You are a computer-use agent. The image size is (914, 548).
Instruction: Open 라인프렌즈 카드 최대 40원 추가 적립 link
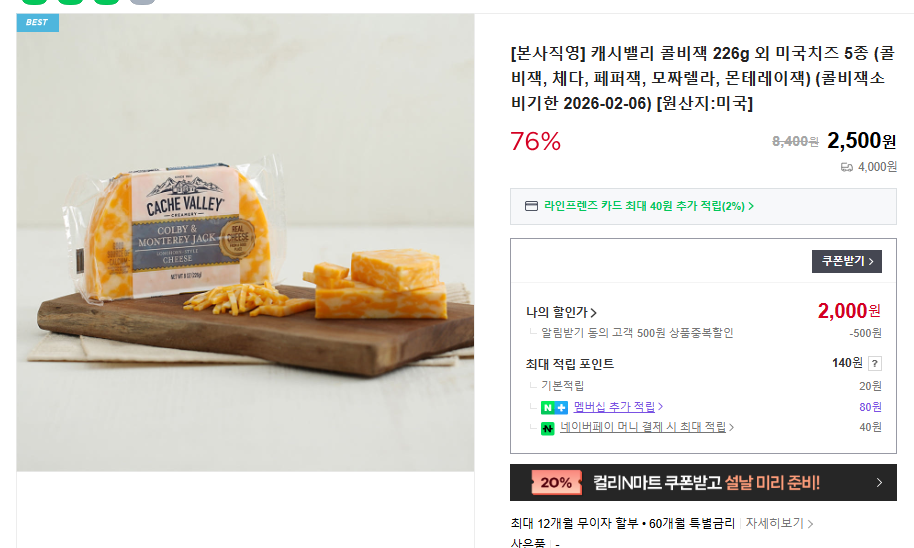[x=649, y=206]
